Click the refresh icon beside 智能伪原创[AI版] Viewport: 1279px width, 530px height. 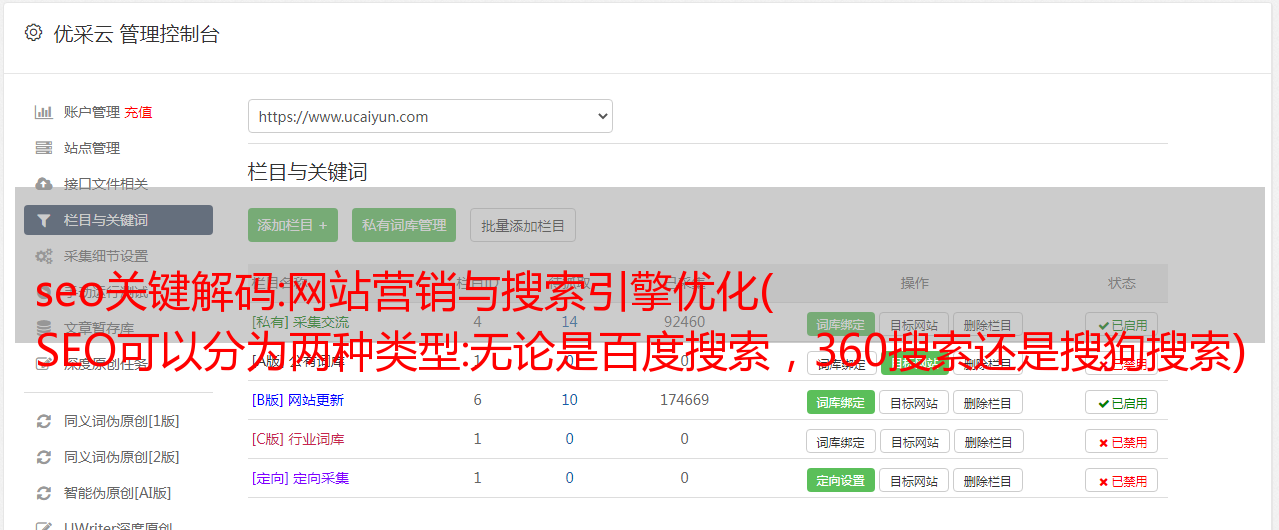[44, 493]
